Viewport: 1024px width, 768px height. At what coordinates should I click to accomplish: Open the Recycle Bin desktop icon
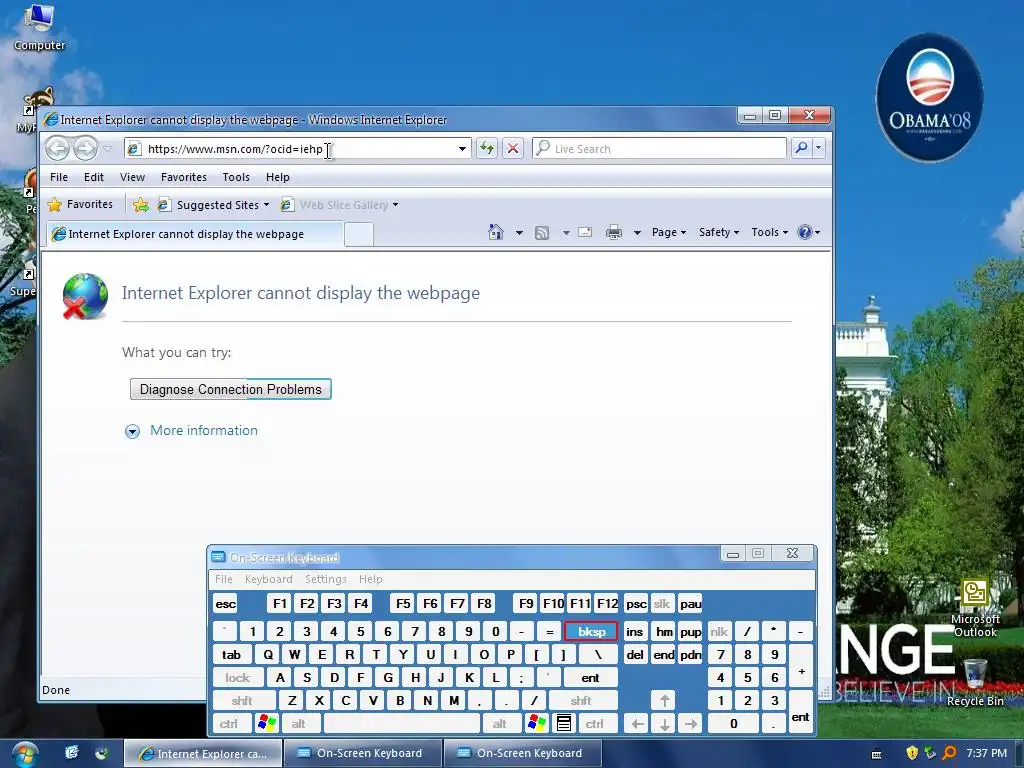click(x=975, y=682)
